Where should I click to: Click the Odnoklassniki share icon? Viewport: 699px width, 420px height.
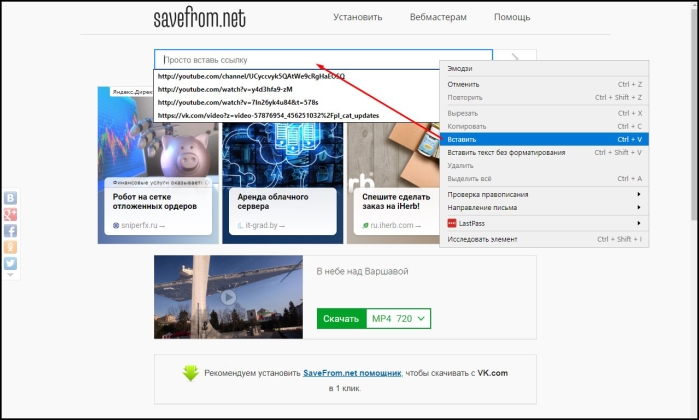coord(10,247)
